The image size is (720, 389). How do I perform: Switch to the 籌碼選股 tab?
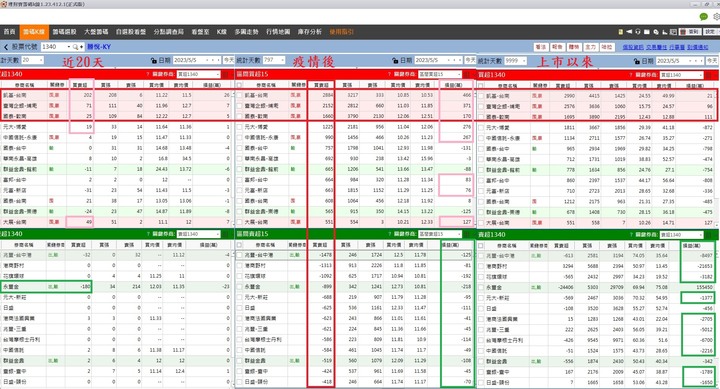pyautogui.click(x=64, y=32)
